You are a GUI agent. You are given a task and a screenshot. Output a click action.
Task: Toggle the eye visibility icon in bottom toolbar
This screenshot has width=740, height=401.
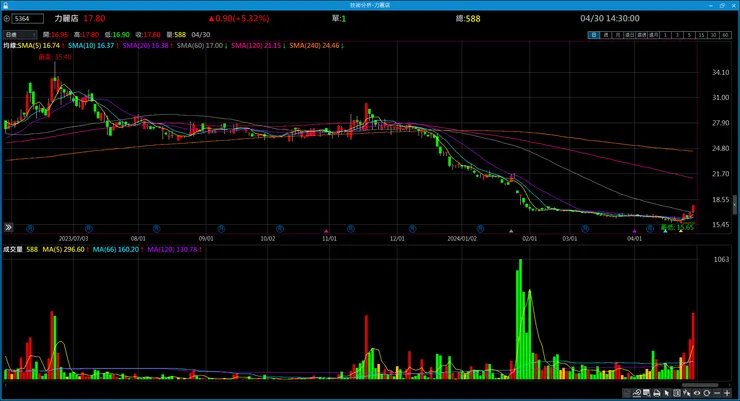[x=697, y=393]
